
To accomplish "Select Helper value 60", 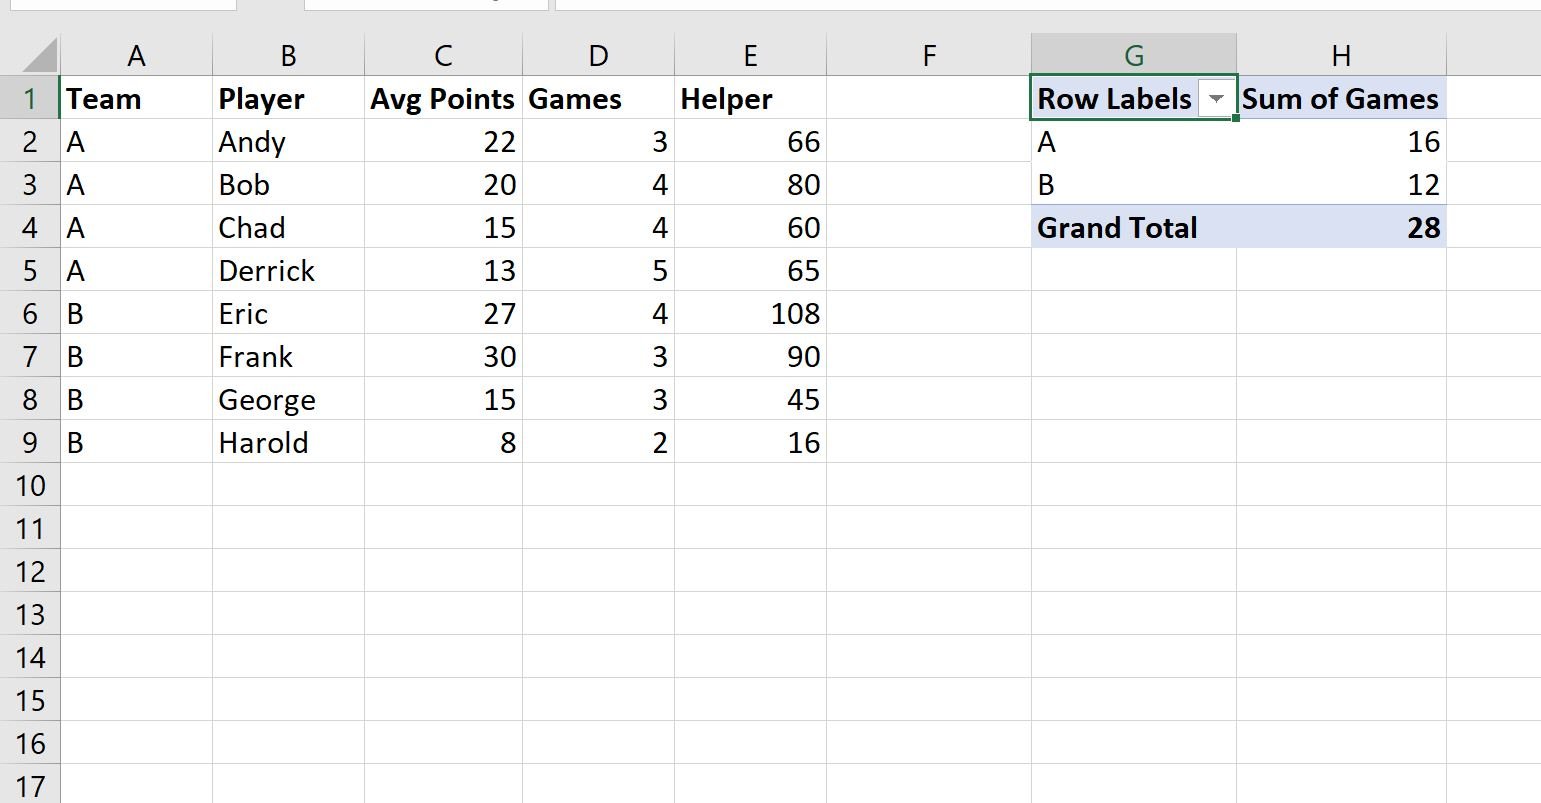I will click(750, 228).
